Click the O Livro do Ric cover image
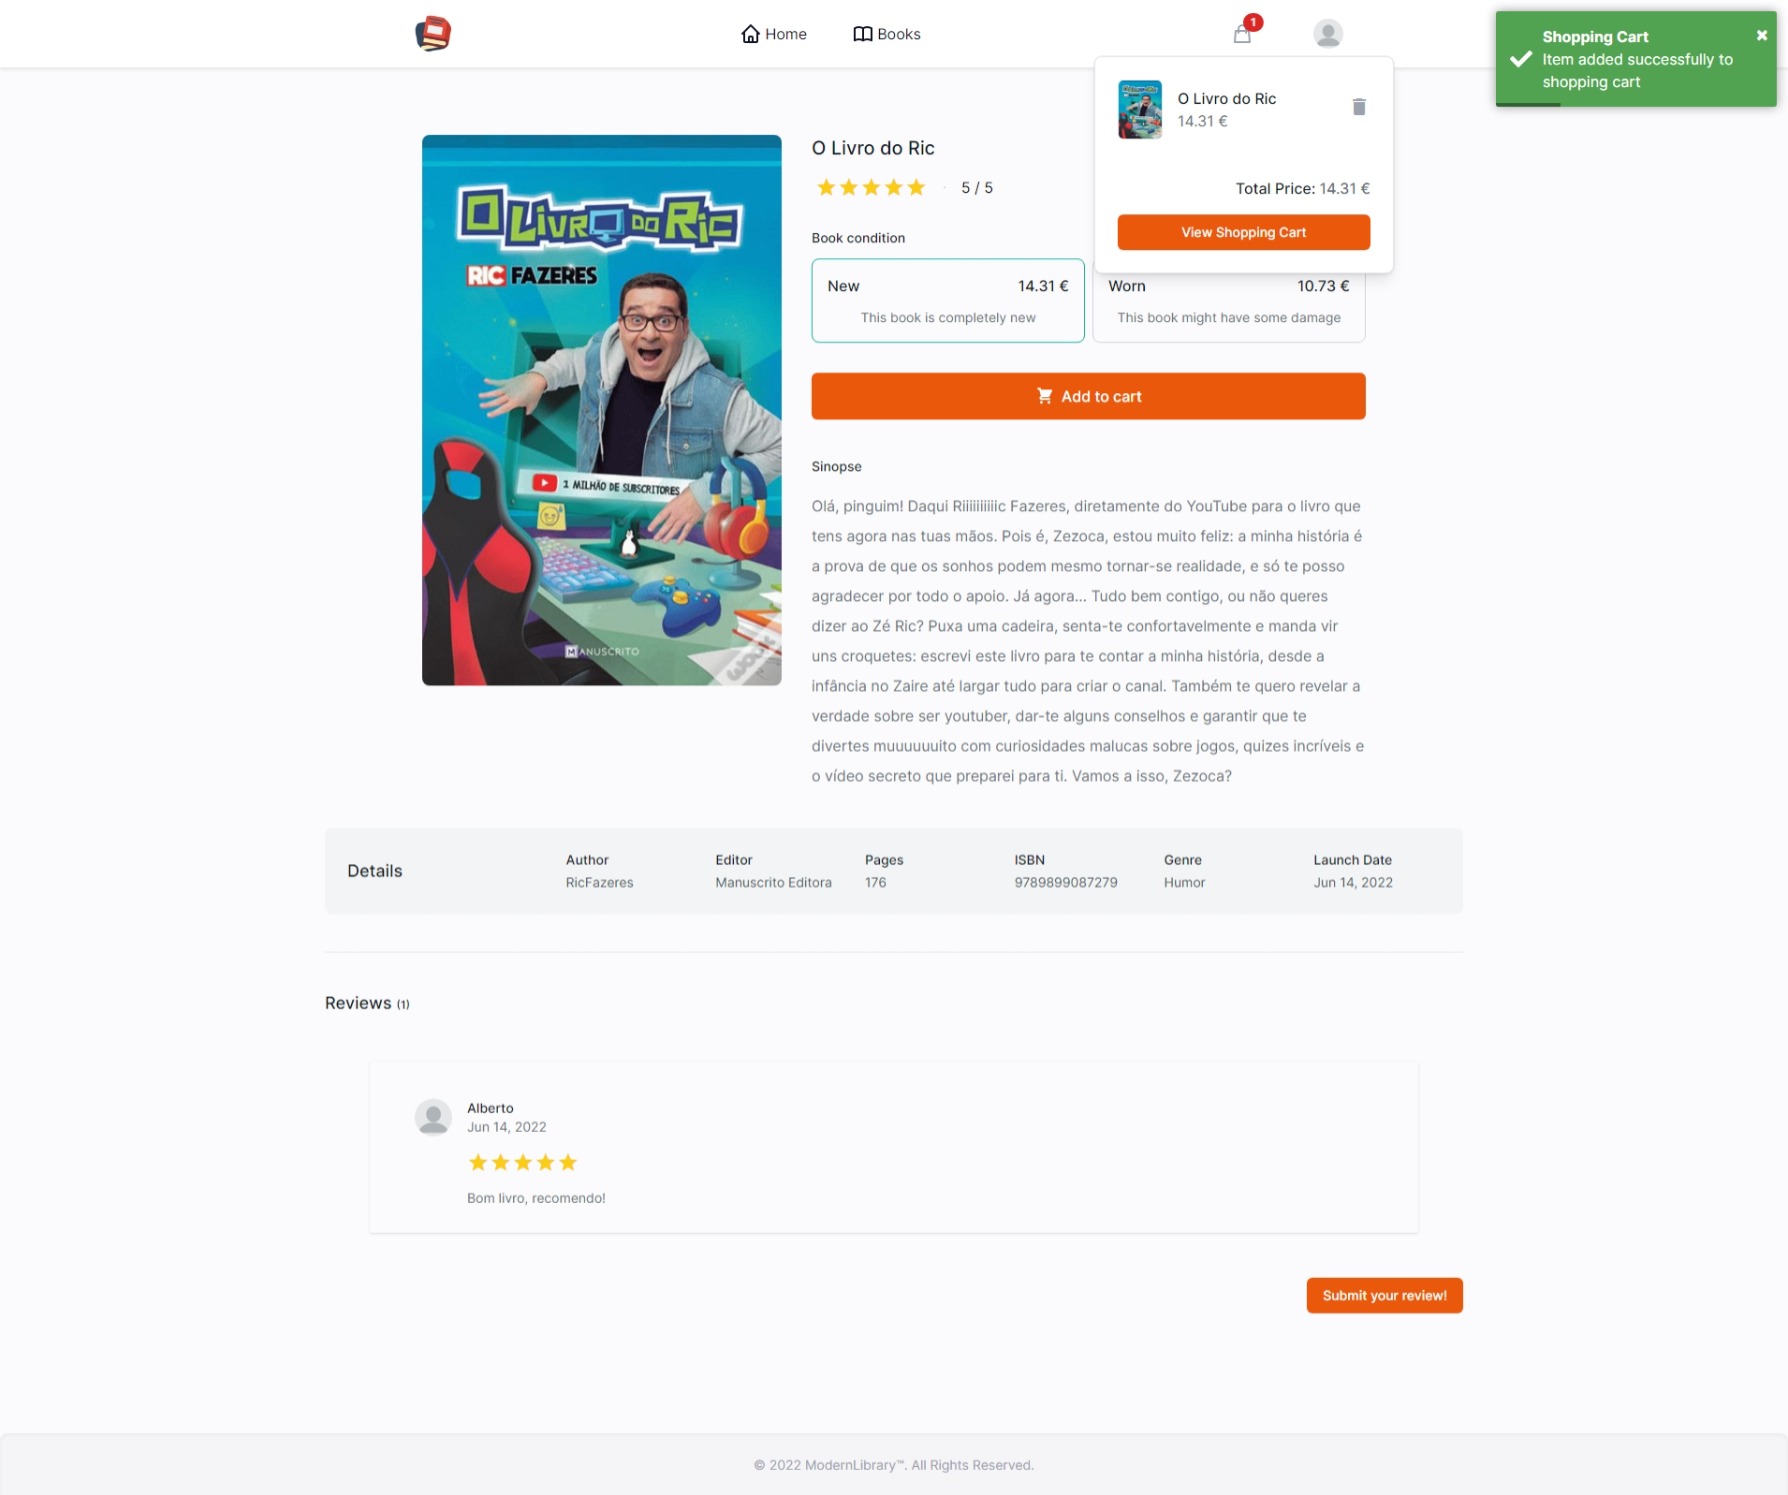 tap(601, 410)
